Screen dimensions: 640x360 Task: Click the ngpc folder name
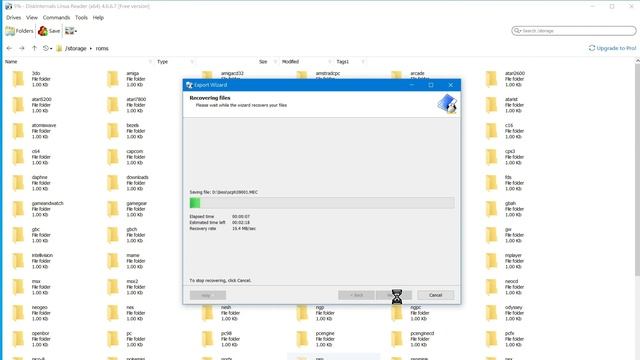pyautogui.click(x=416, y=307)
